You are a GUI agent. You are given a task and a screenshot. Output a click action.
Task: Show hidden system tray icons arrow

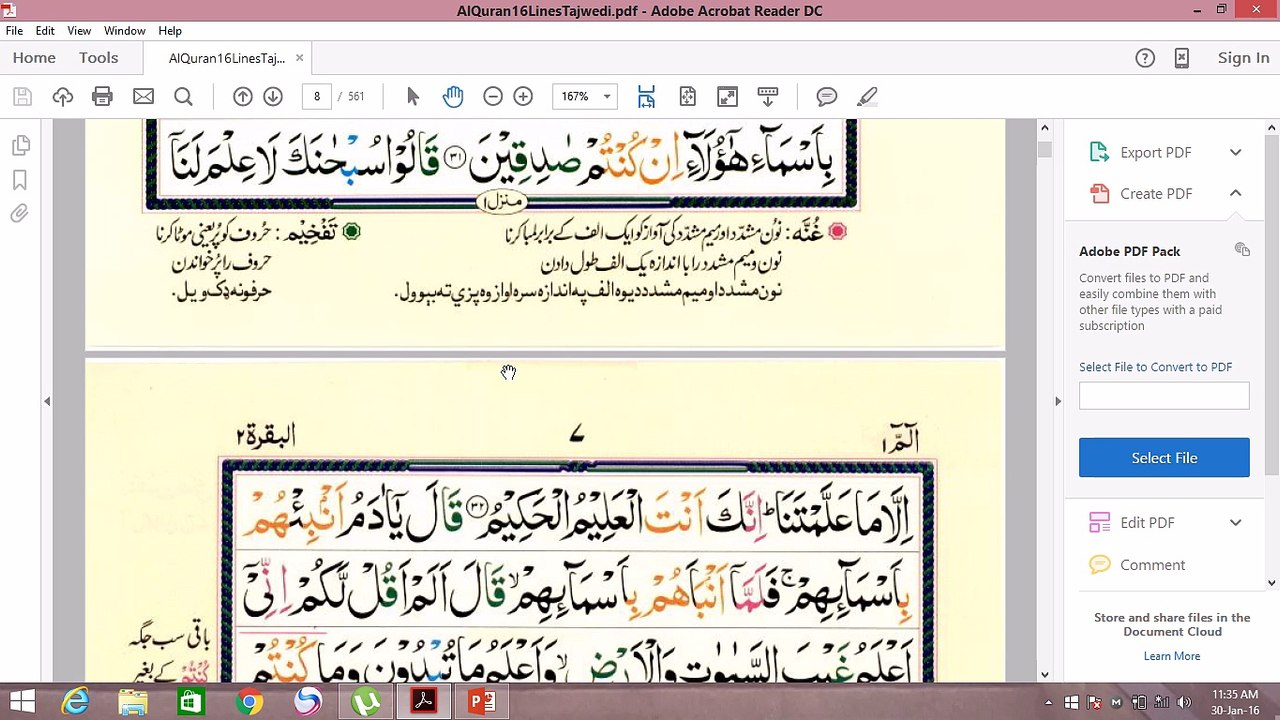pyautogui.click(x=1049, y=702)
